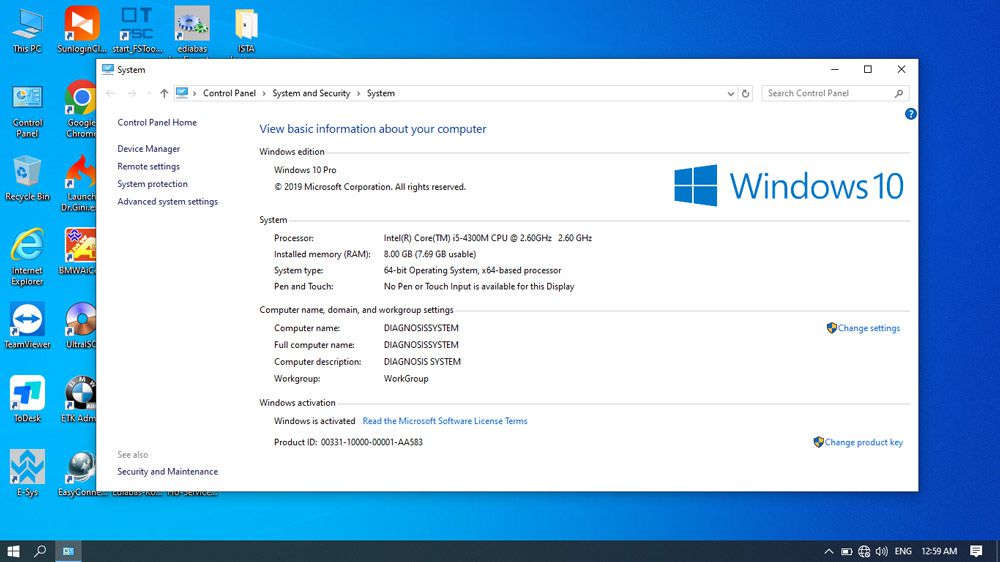Launch Google Chrome from desktop

tap(80, 108)
